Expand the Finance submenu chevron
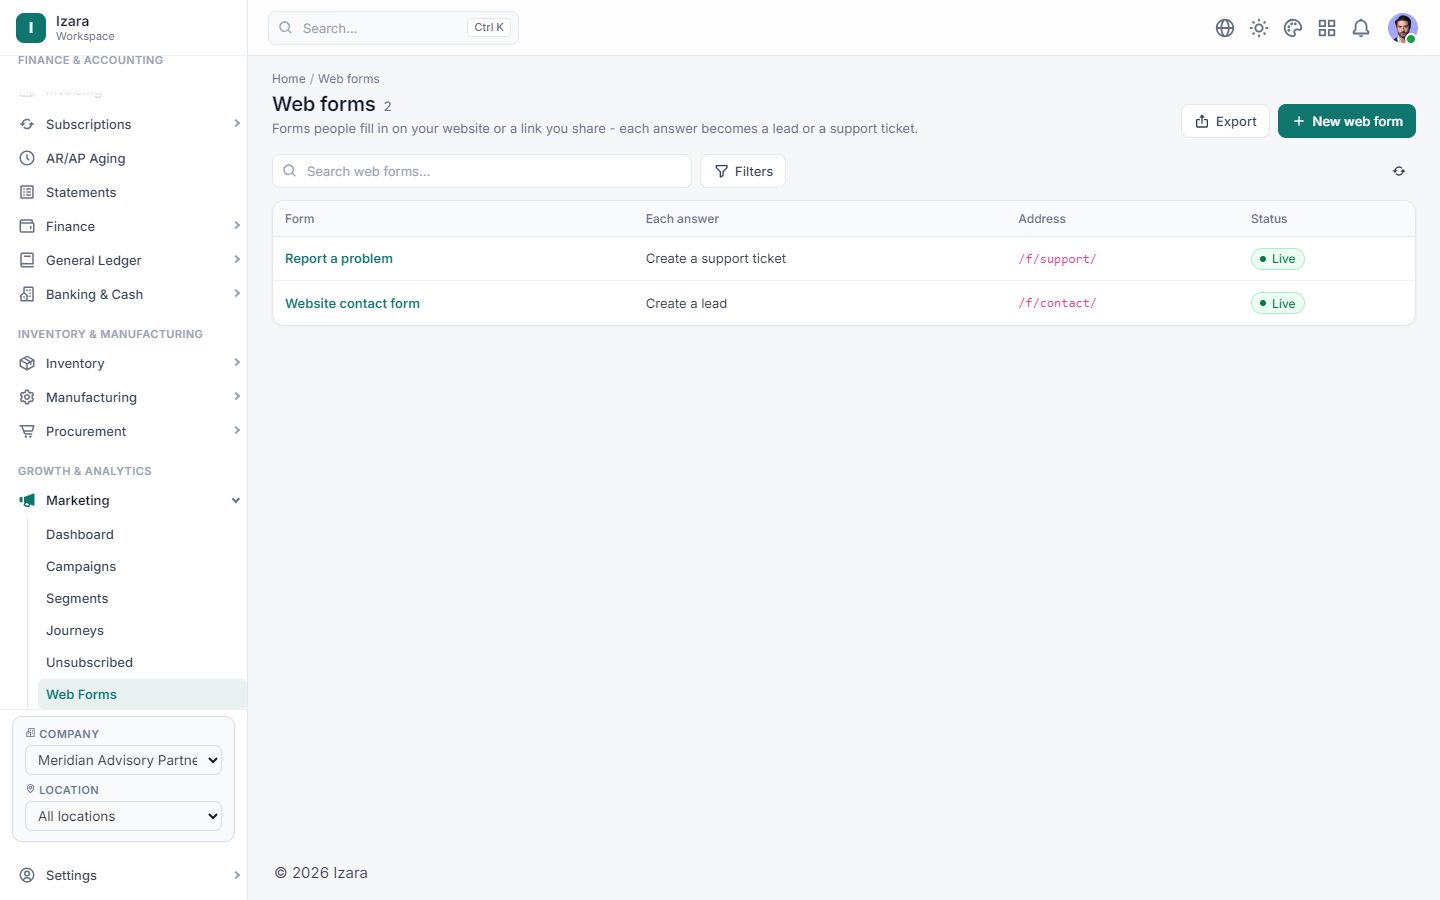The height and width of the screenshot is (900, 1440). pyautogui.click(x=237, y=226)
